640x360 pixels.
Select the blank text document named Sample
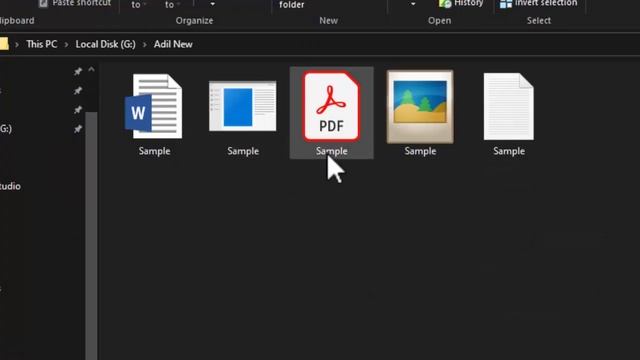[509, 113]
